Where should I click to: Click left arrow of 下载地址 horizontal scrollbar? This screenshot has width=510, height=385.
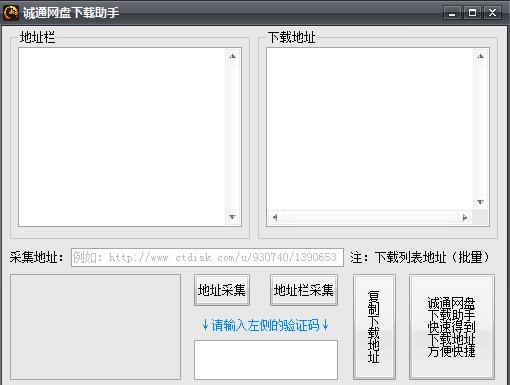pyautogui.click(x=275, y=218)
